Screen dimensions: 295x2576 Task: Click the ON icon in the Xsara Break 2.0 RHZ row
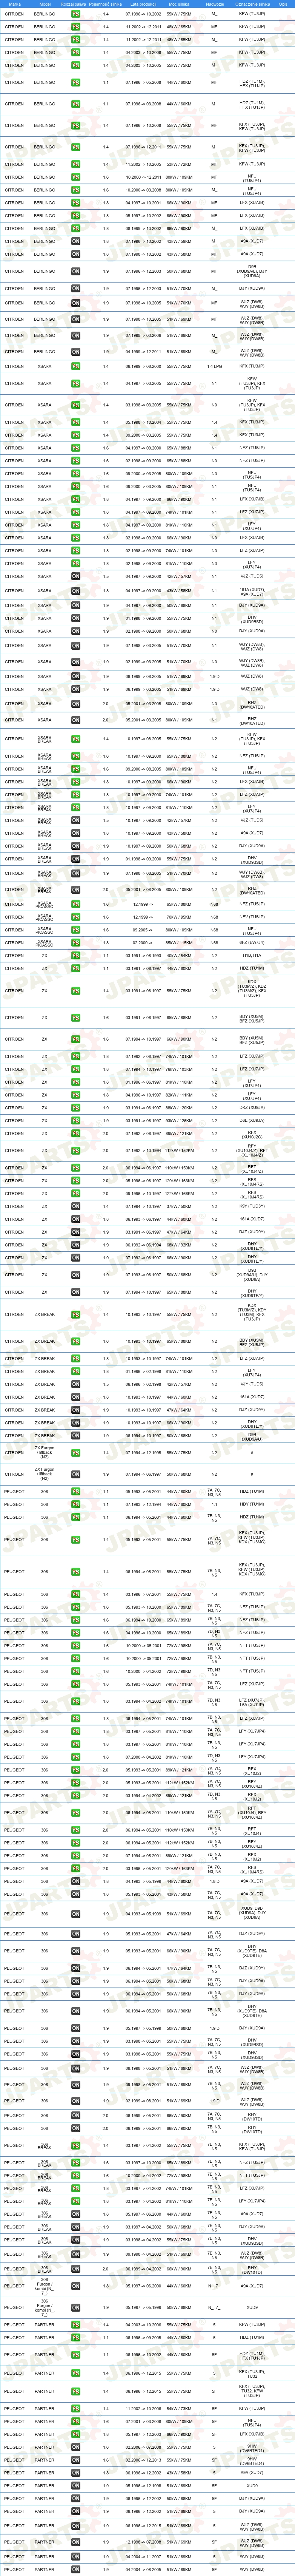pyautogui.click(x=76, y=889)
